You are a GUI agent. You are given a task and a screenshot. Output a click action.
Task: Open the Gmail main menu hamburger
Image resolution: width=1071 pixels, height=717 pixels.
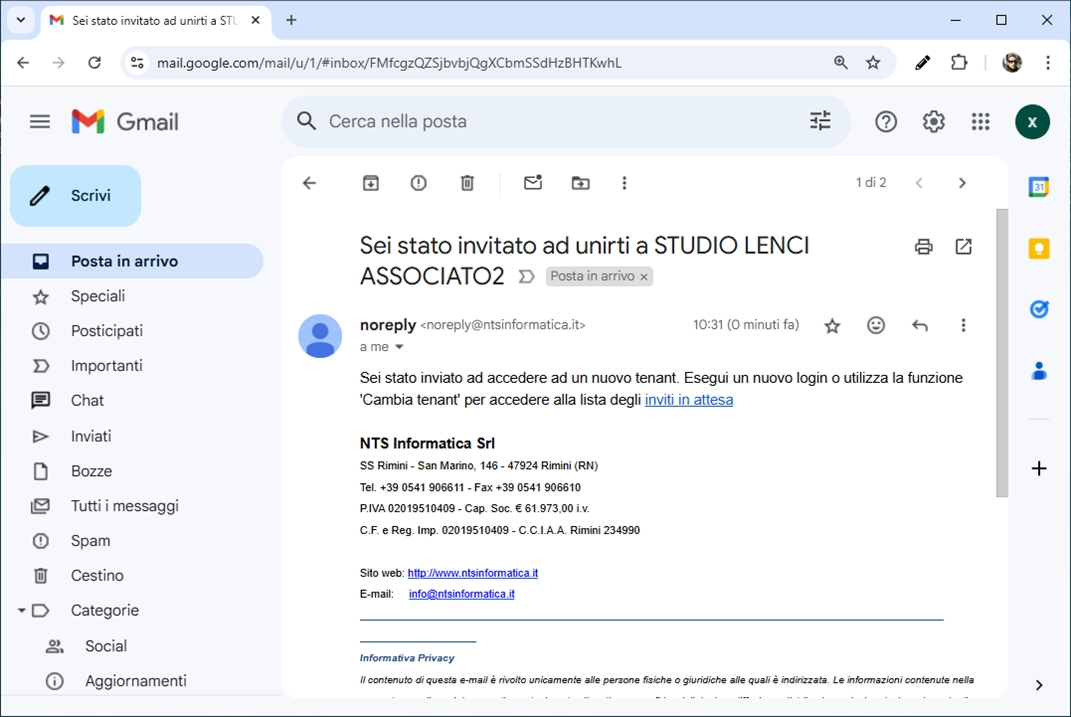(x=40, y=122)
